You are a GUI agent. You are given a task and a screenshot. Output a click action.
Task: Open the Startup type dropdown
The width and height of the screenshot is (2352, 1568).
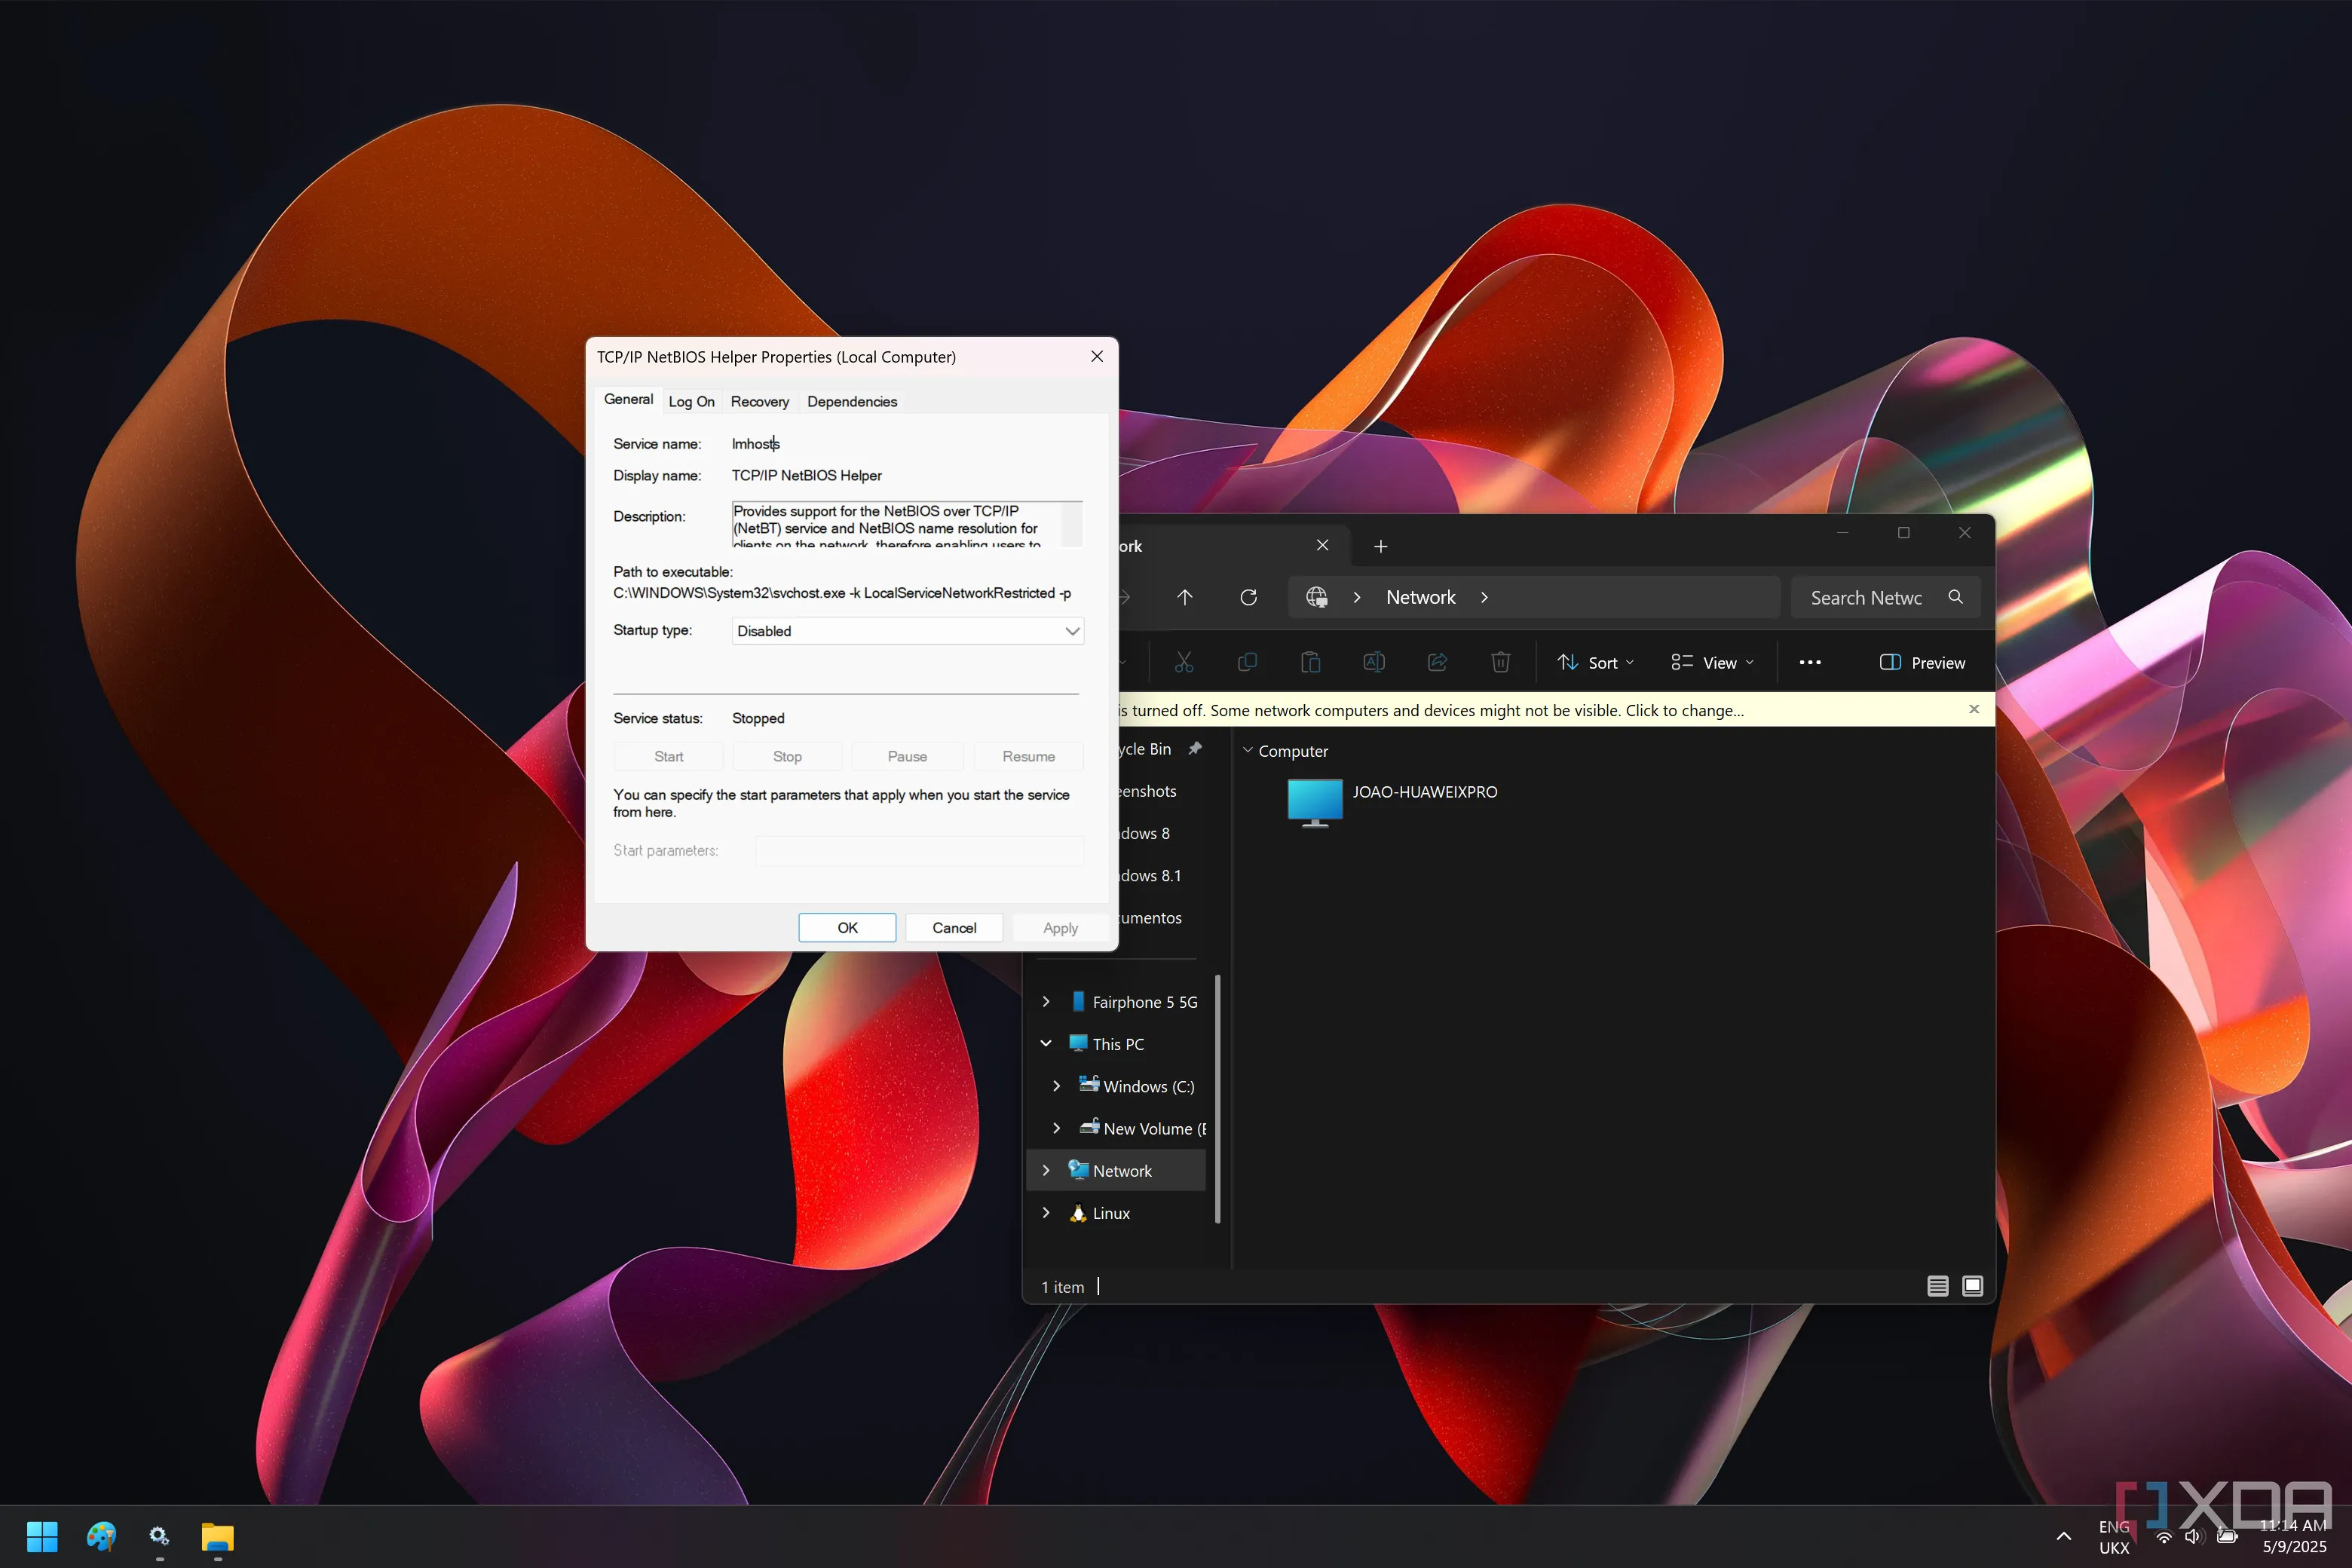tap(907, 631)
